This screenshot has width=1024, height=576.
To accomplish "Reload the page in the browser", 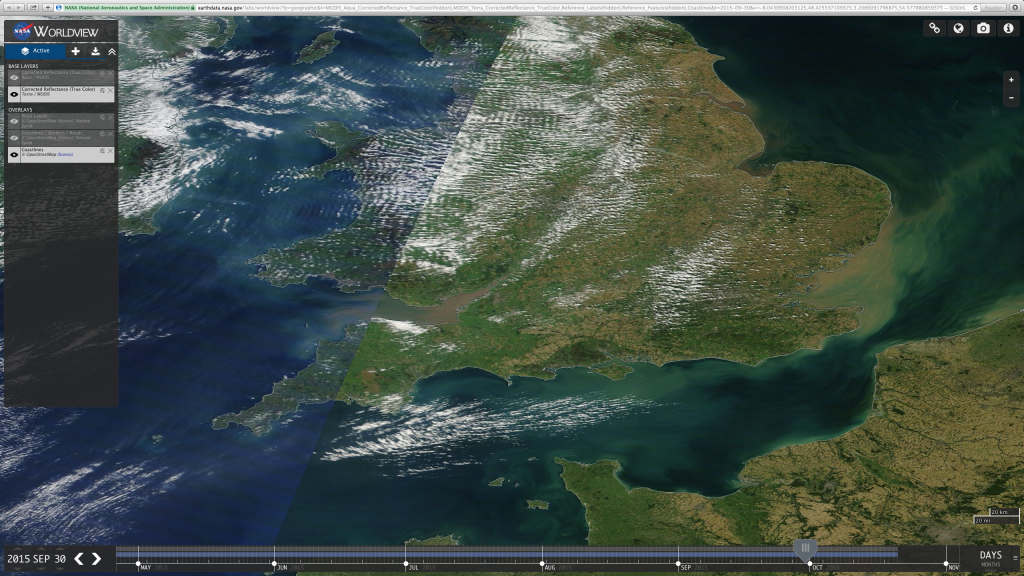I will (975, 7).
